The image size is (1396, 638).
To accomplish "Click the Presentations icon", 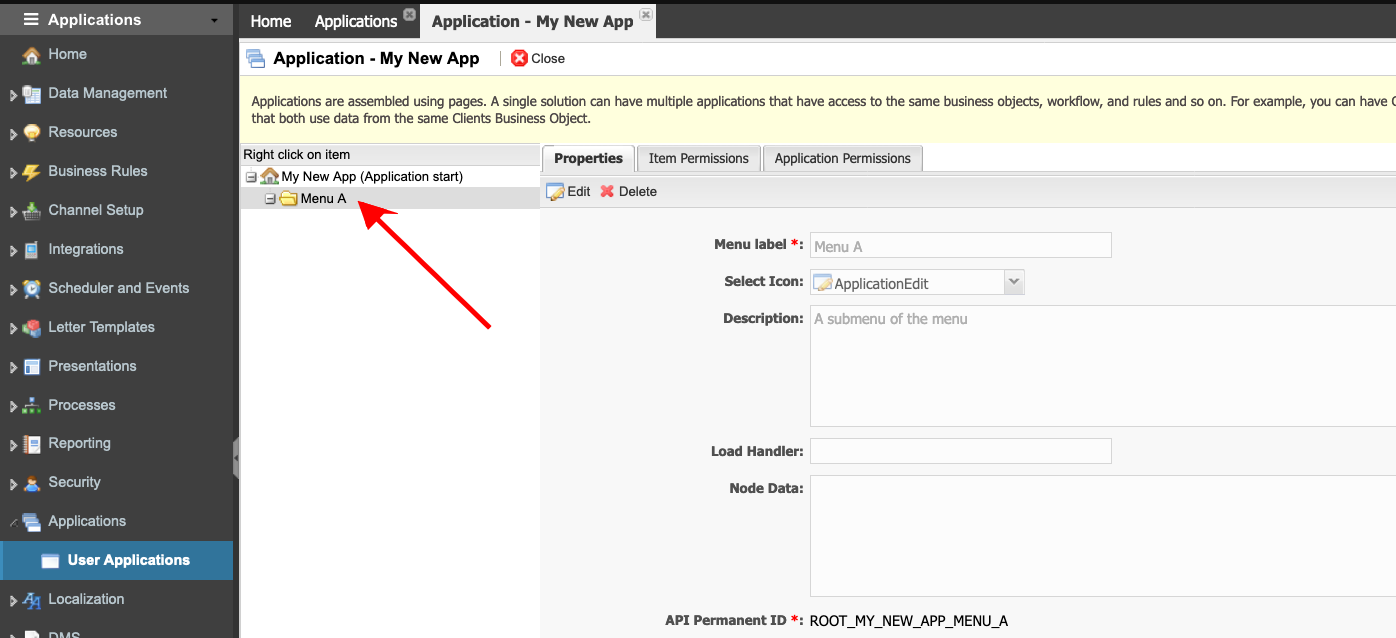I will coord(31,367).
